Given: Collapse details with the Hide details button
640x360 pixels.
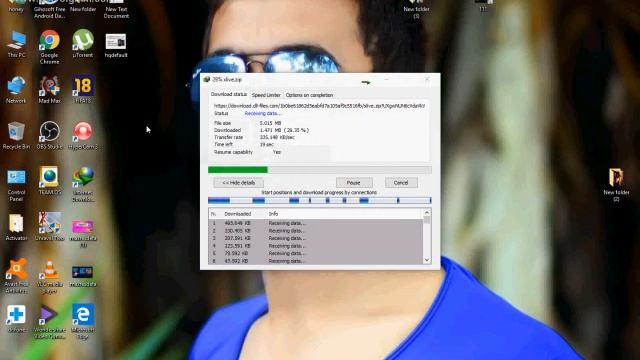Looking at the screenshot, I should 238,183.
